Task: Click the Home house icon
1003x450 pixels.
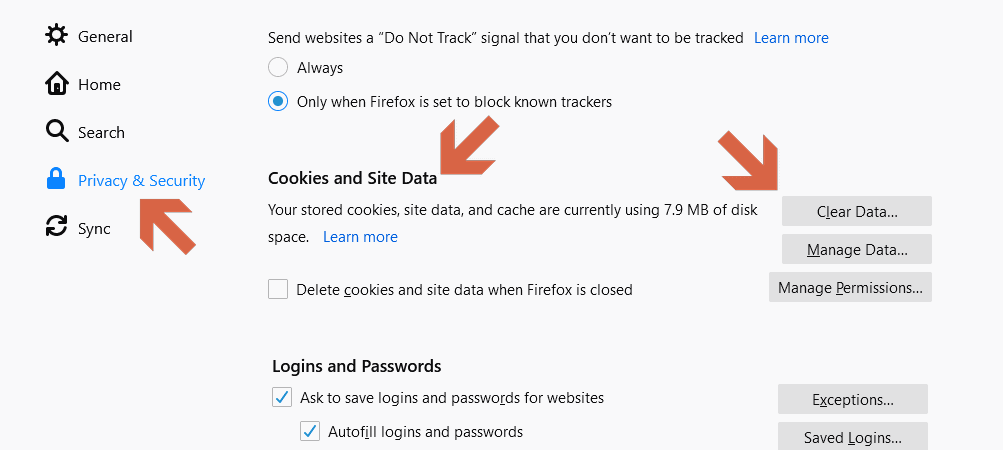Action: click(x=57, y=84)
